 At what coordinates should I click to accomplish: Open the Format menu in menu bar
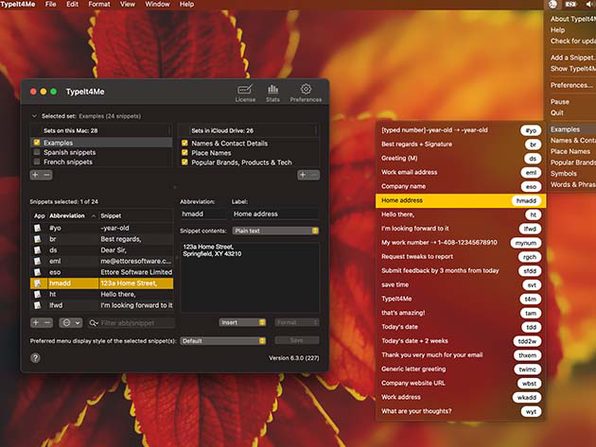point(99,4)
